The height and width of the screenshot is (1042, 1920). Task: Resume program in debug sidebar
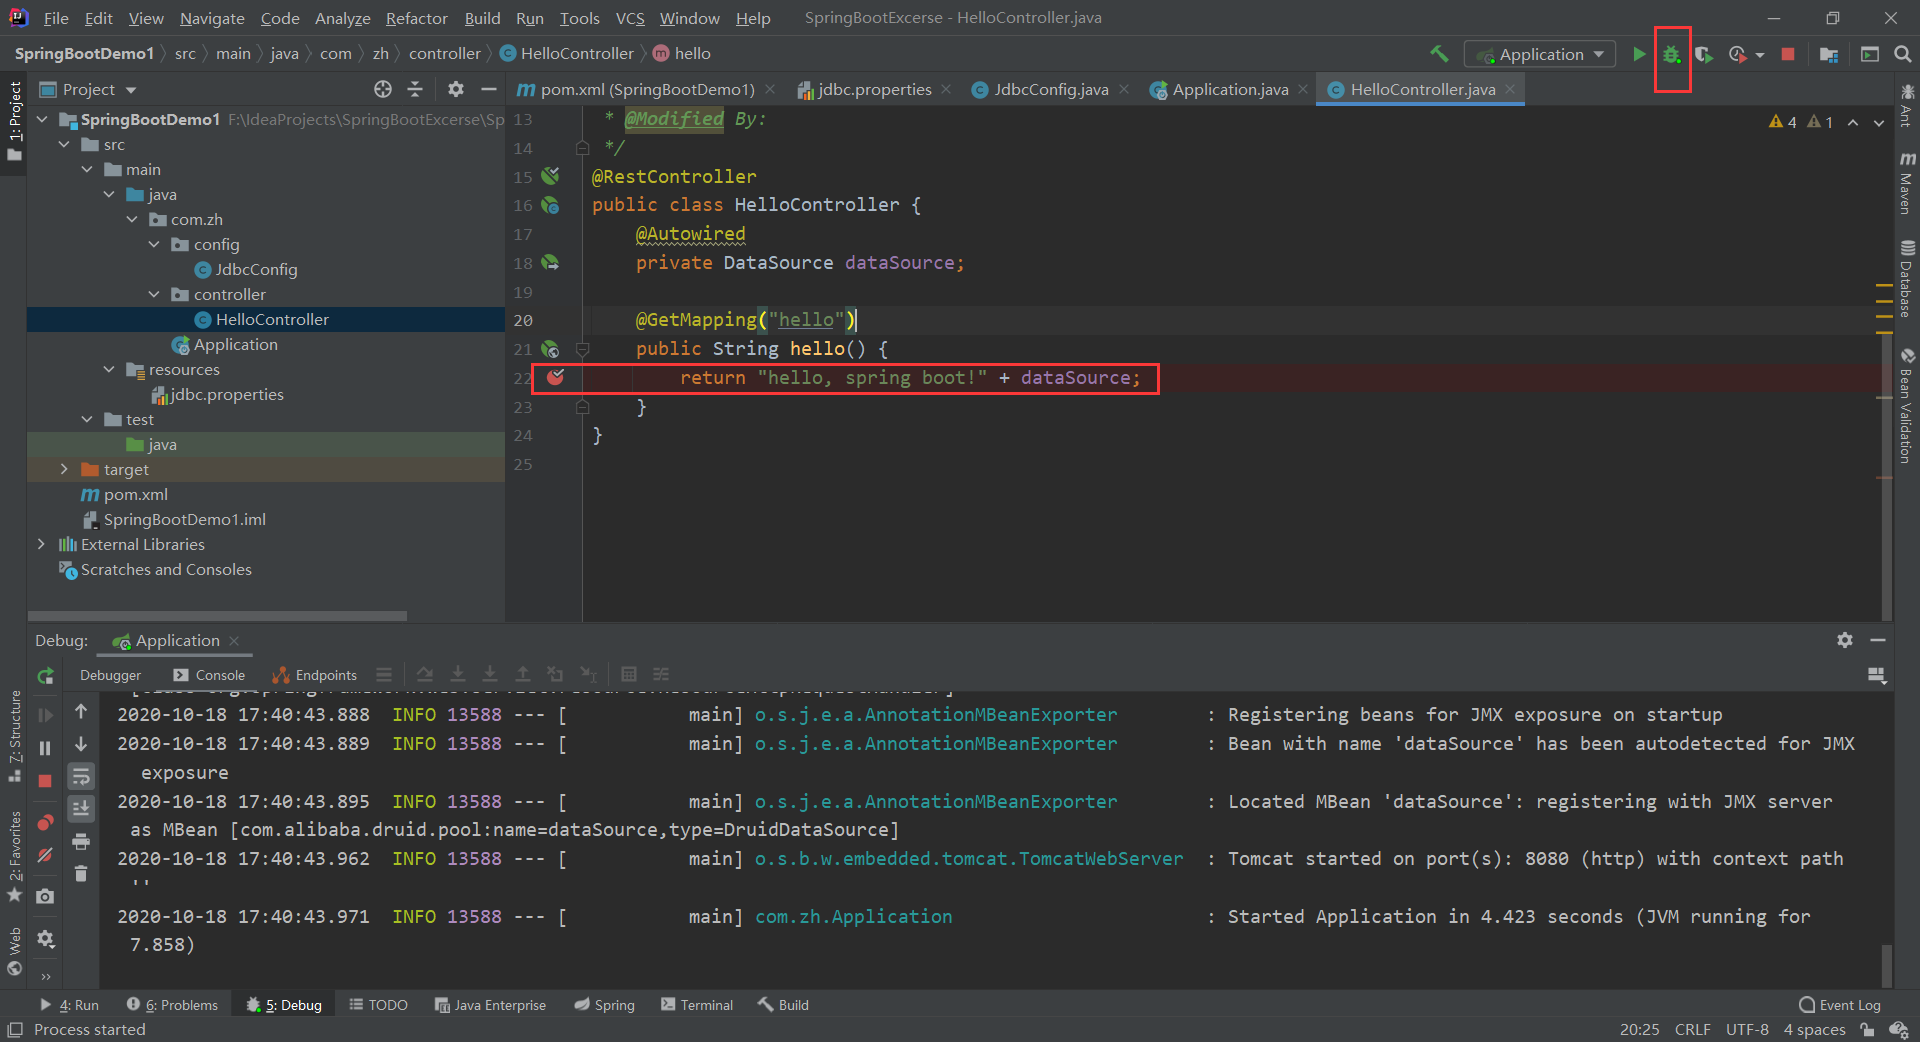point(45,715)
